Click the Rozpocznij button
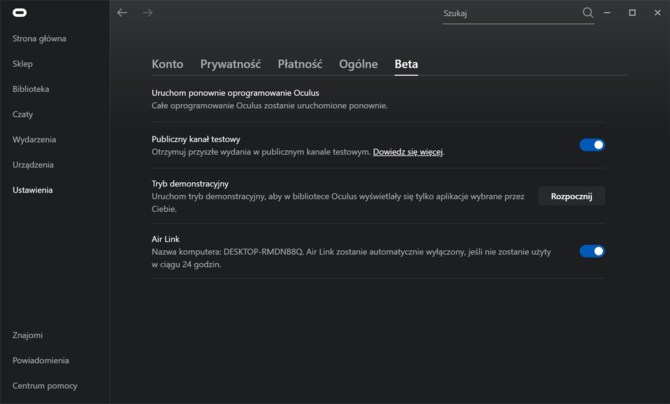Screen dimensions: 670x404 click(x=571, y=196)
